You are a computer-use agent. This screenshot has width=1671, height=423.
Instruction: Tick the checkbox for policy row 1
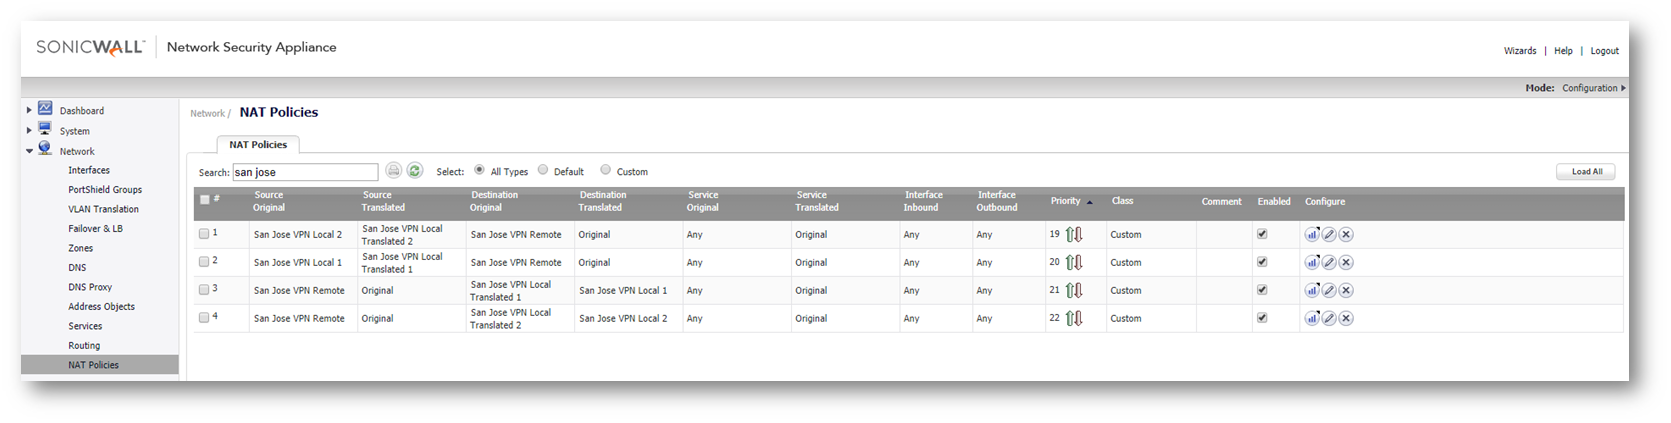tap(204, 234)
